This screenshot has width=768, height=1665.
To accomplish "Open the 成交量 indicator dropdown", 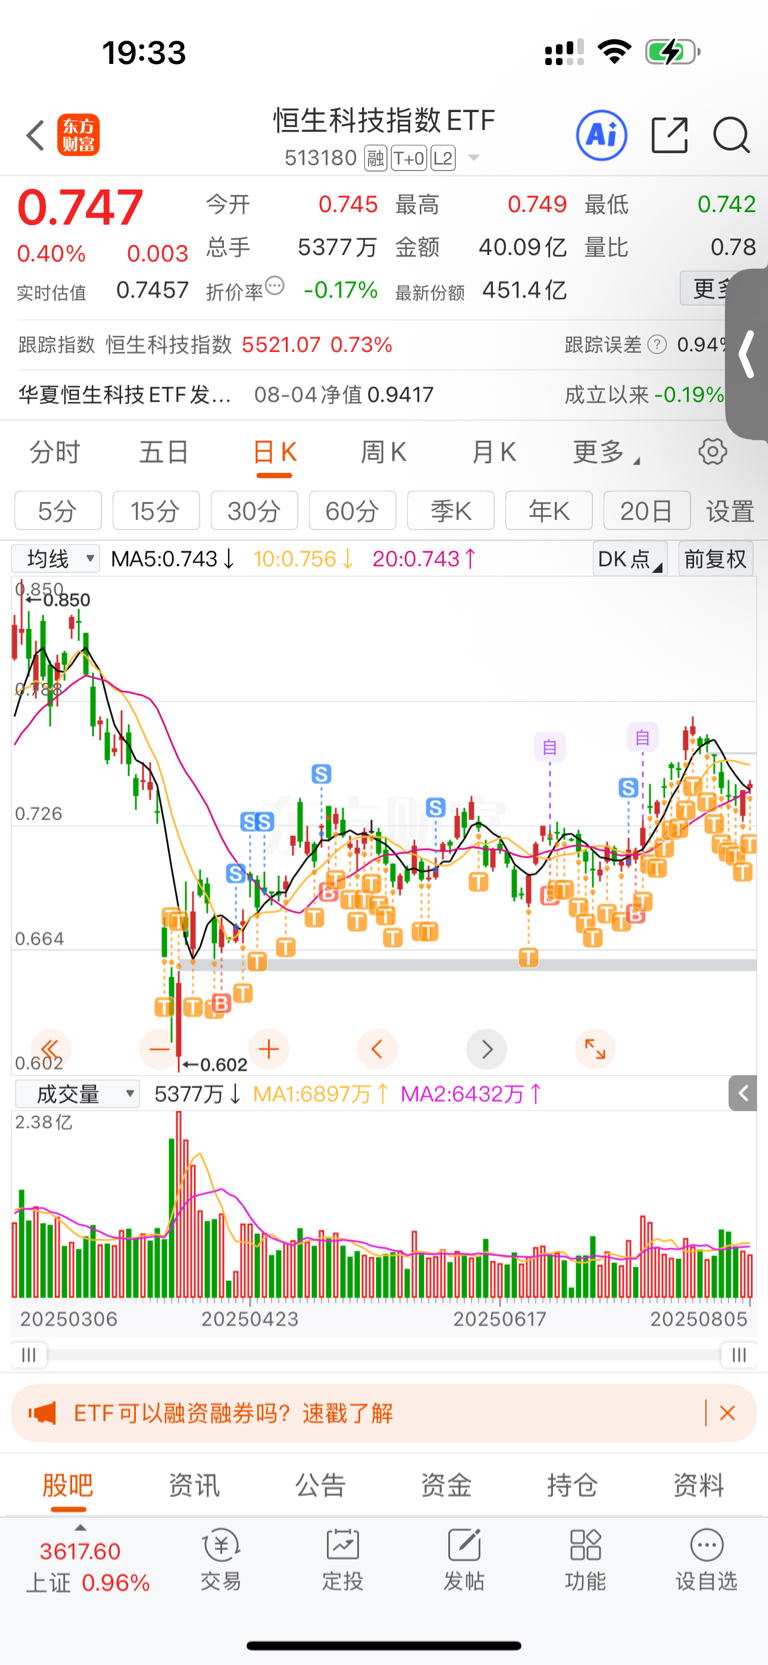I will point(77,1094).
